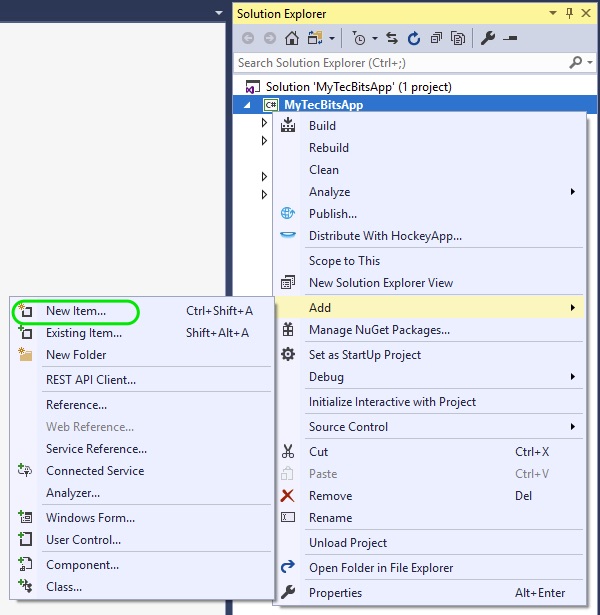Open the search options dropdown arrow
600x615 pixels.
point(590,62)
